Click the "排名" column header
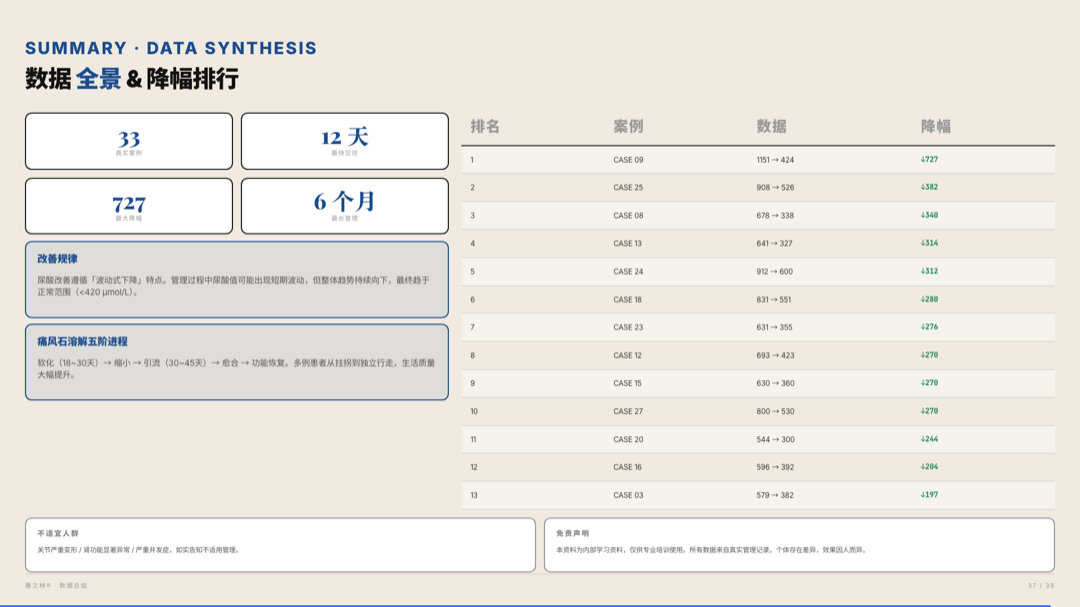Viewport: 1080px width, 607px height. [485, 126]
